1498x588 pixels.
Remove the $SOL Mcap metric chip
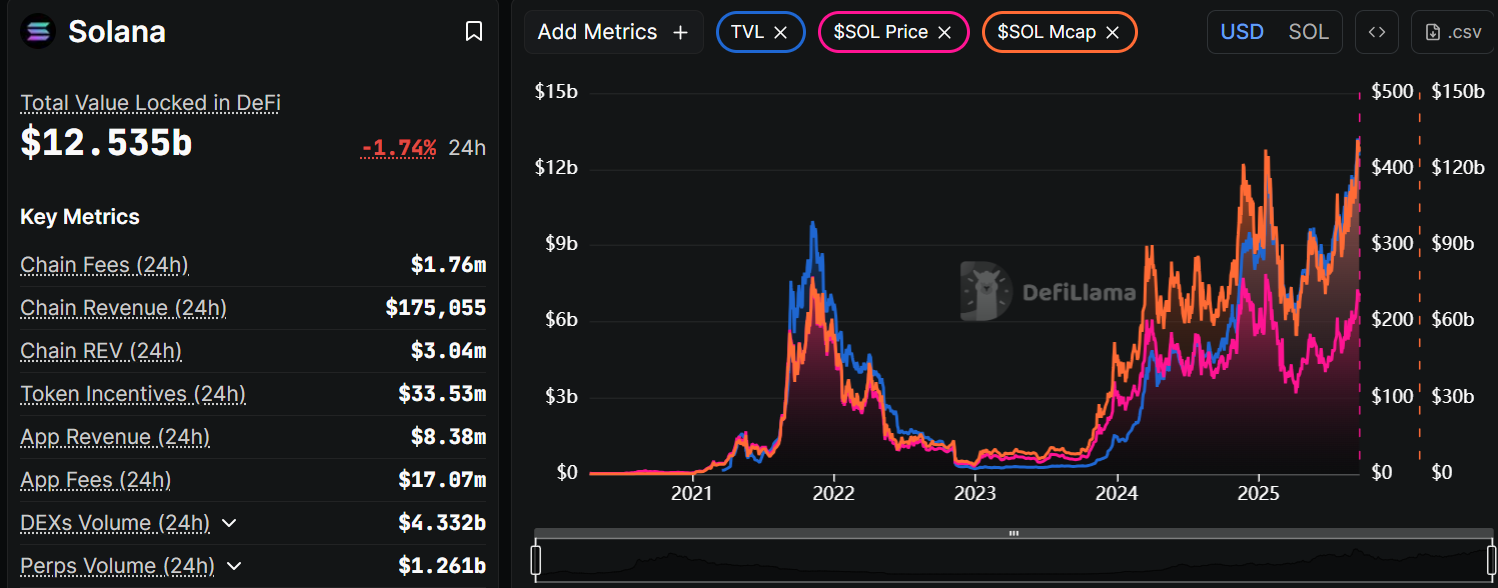[1112, 32]
